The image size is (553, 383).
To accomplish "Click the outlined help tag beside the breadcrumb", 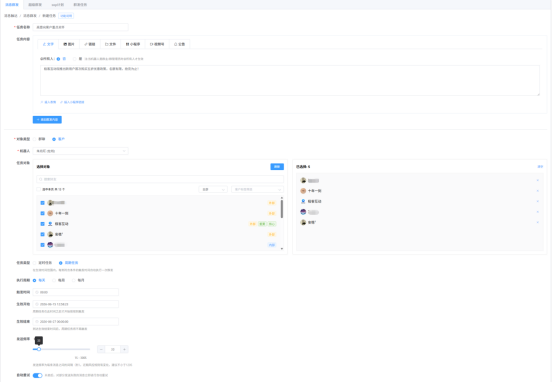I will 66,16.
